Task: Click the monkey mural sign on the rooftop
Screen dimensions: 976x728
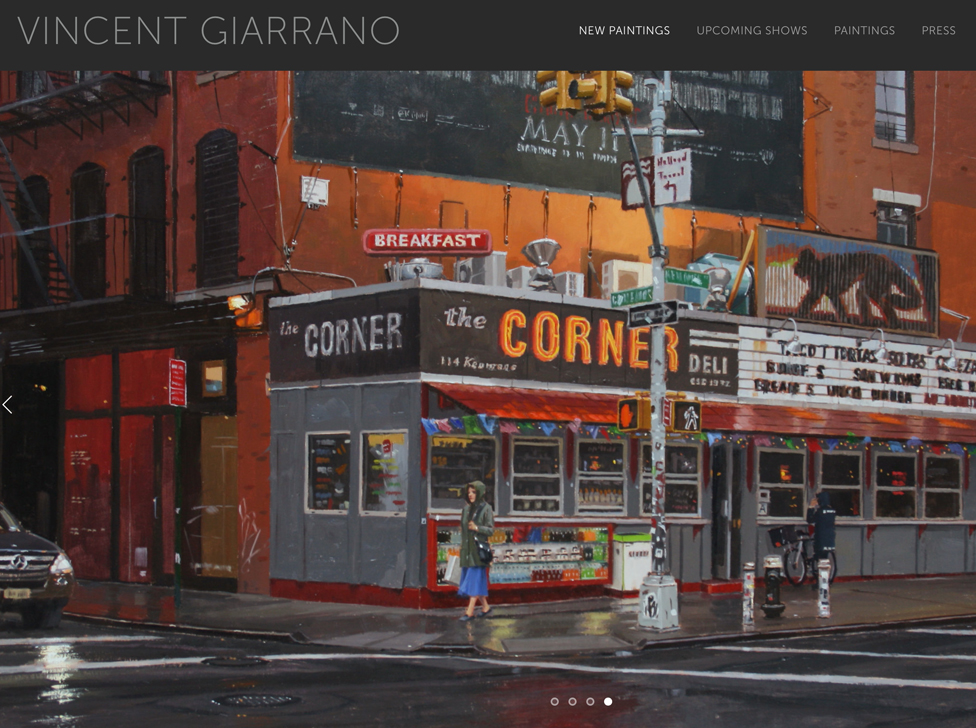Action: (x=848, y=280)
